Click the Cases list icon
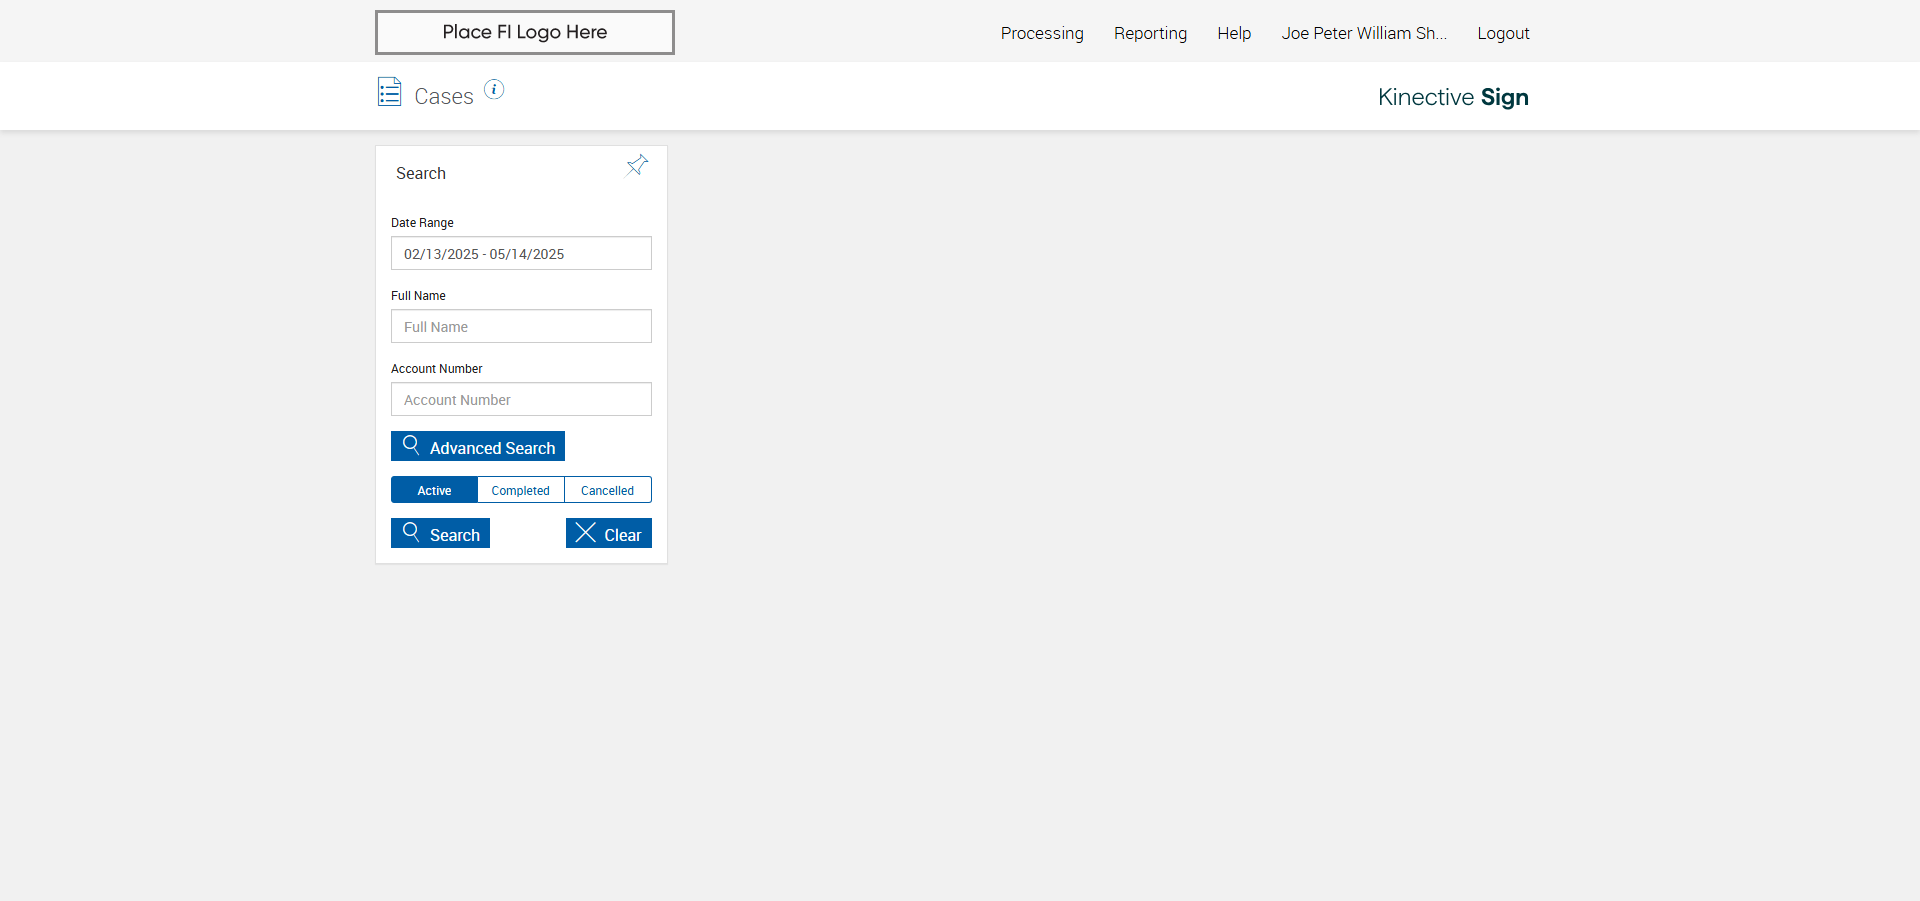 (x=390, y=92)
